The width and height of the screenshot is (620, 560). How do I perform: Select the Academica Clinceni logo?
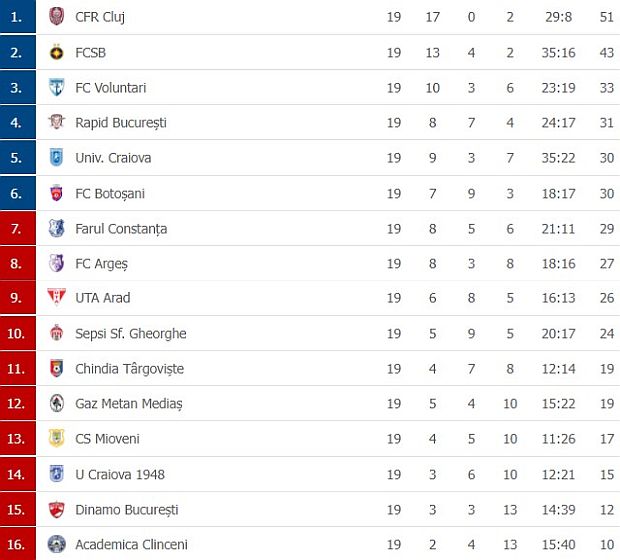tap(57, 544)
